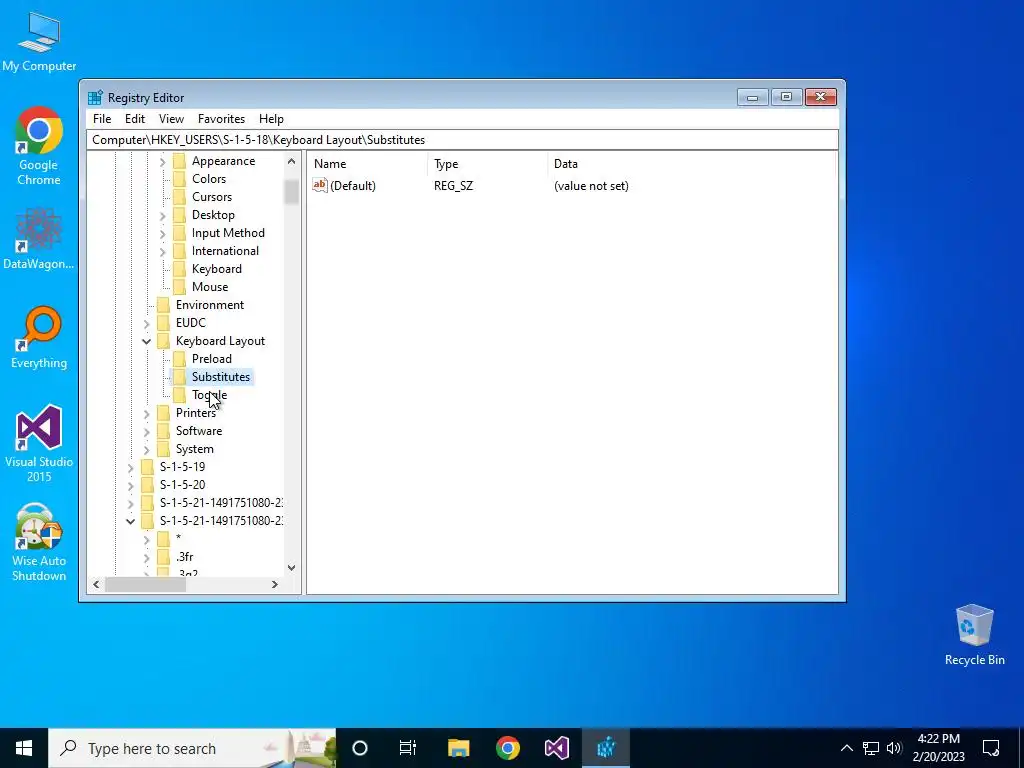Click the Data column header

click(692, 164)
